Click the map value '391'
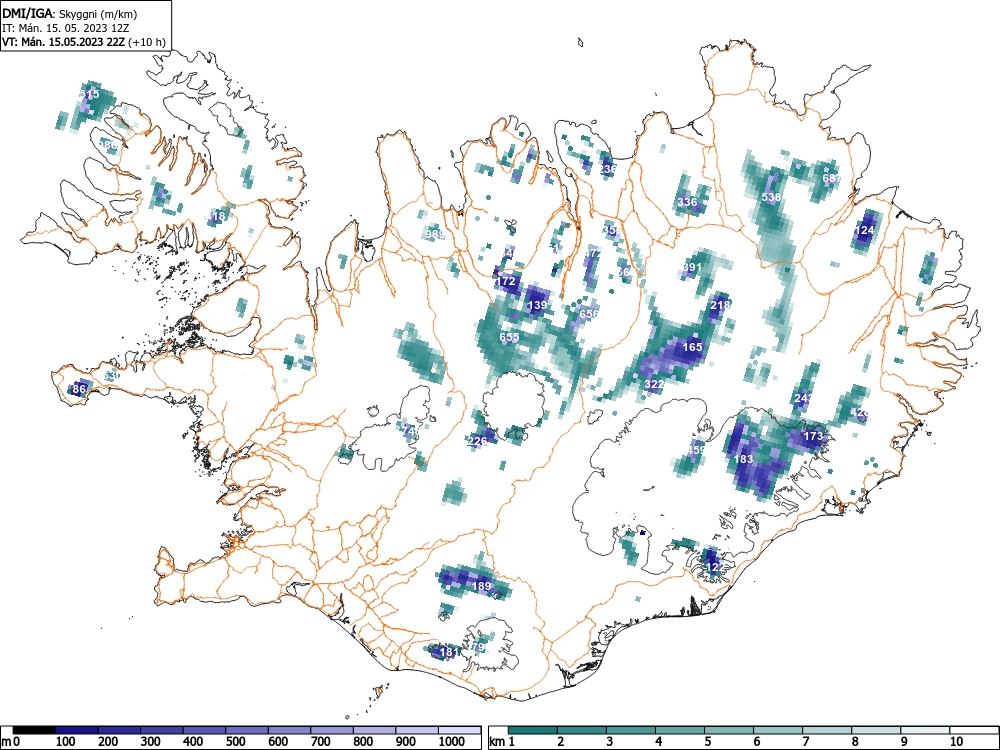This screenshot has height=750, width=1000. 692,267
